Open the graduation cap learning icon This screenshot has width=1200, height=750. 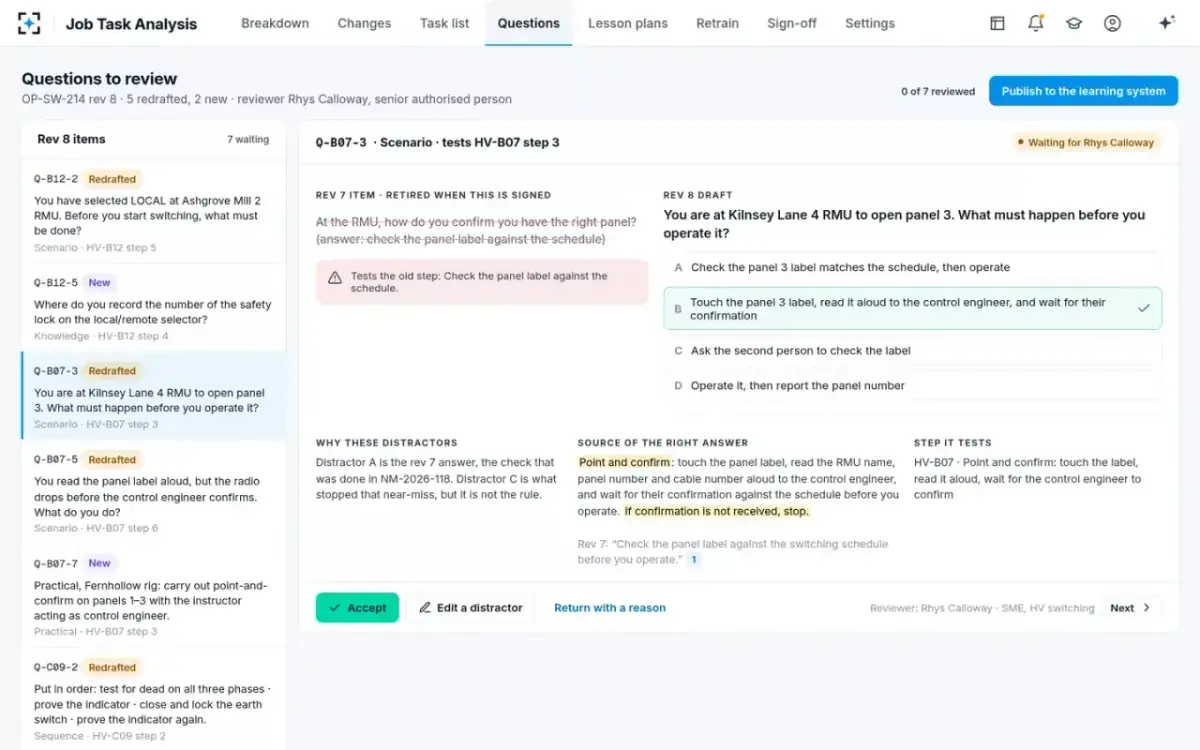pyautogui.click(x=1074, y=23)
